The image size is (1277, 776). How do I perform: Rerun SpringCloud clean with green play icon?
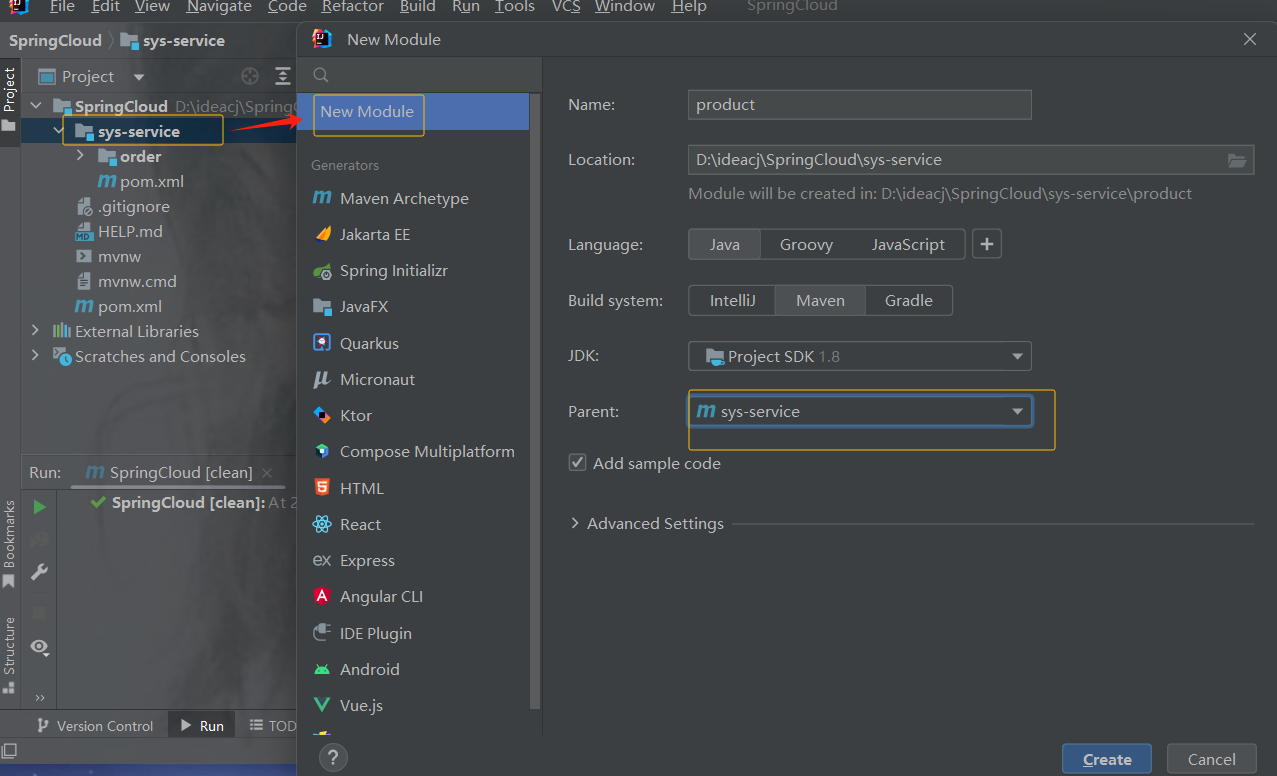click(x=39, y=507)
